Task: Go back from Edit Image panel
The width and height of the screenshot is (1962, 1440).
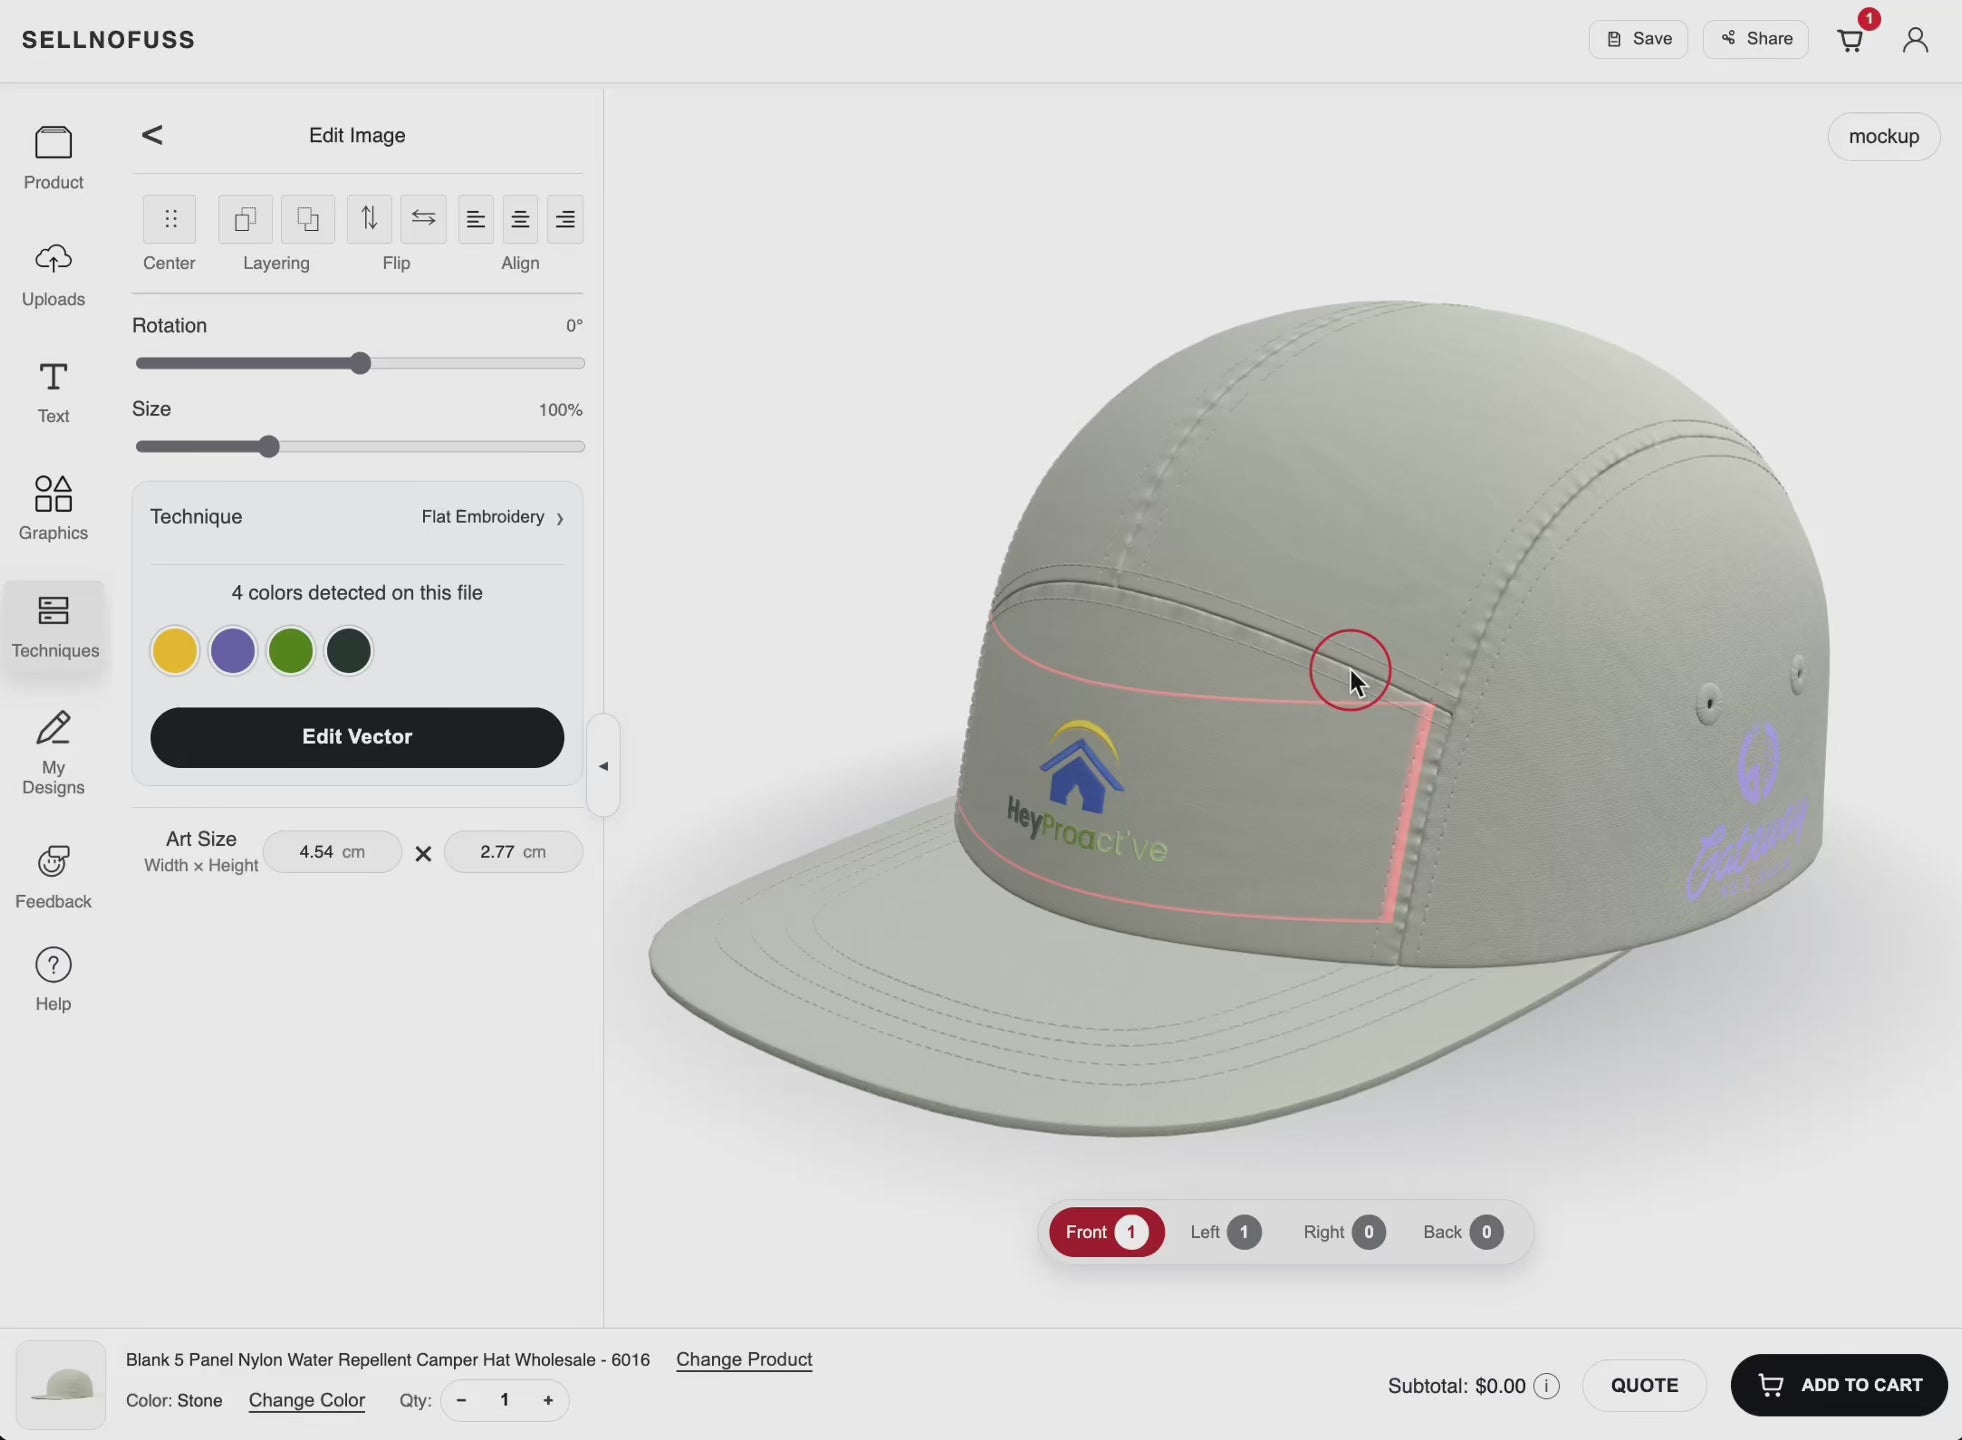Action: tap(152, 135)
